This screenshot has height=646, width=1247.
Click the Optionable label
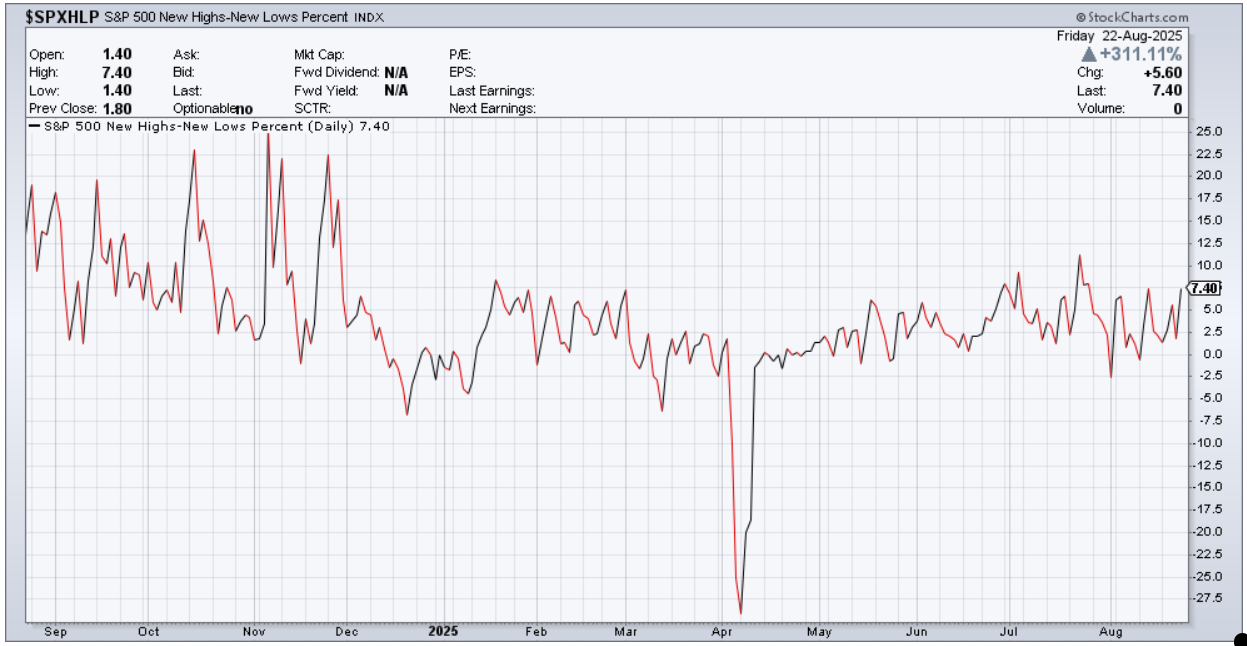tap(203, 108)
